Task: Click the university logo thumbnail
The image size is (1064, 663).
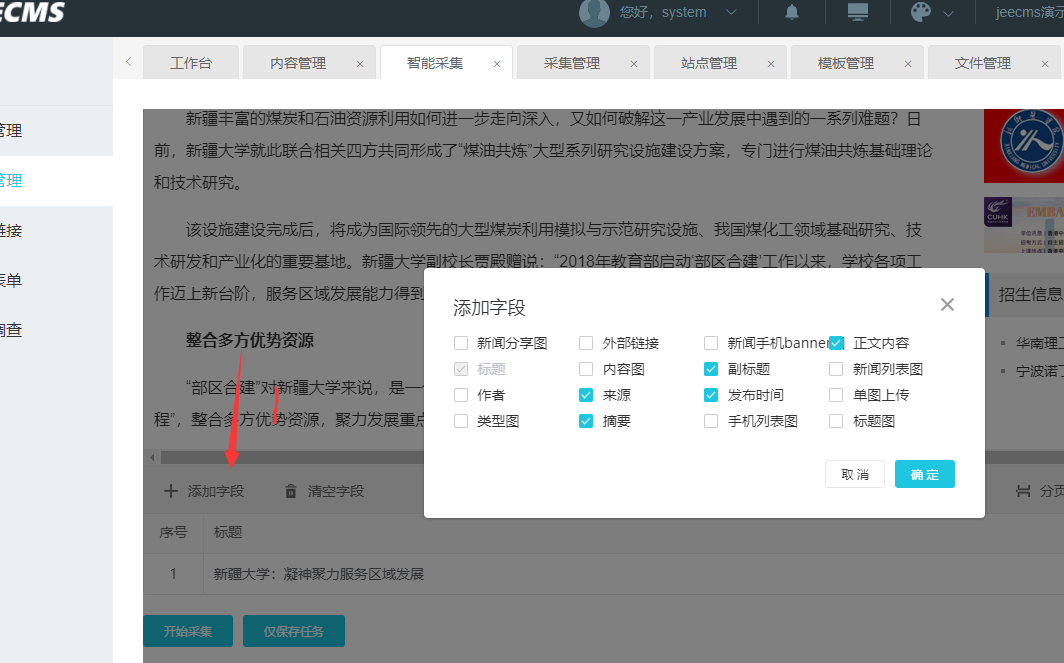Action: (x=1024, y=146)
